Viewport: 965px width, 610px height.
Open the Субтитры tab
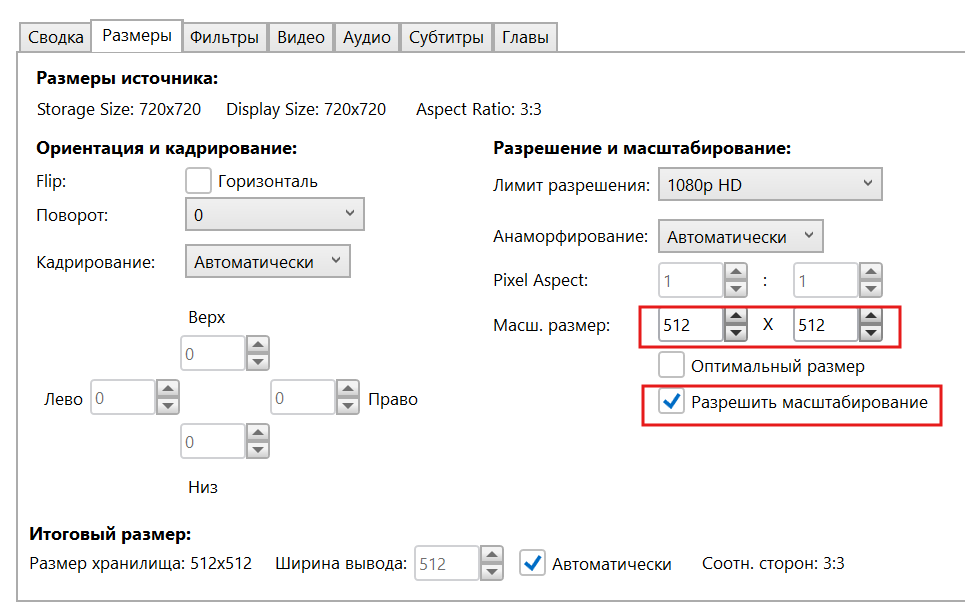[x=446, y=37]
